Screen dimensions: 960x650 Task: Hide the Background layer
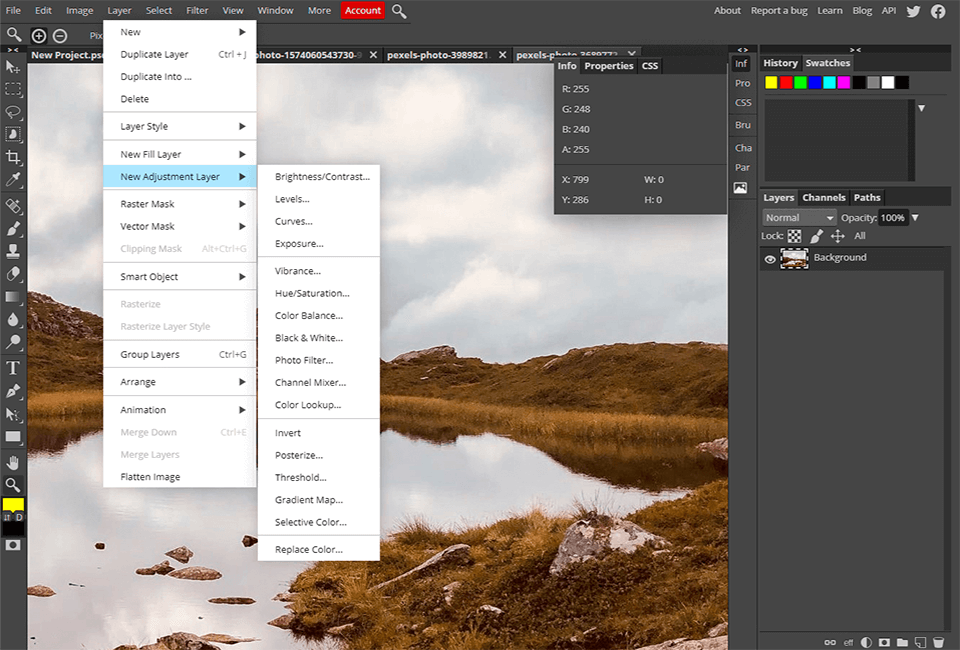[768, 257]
